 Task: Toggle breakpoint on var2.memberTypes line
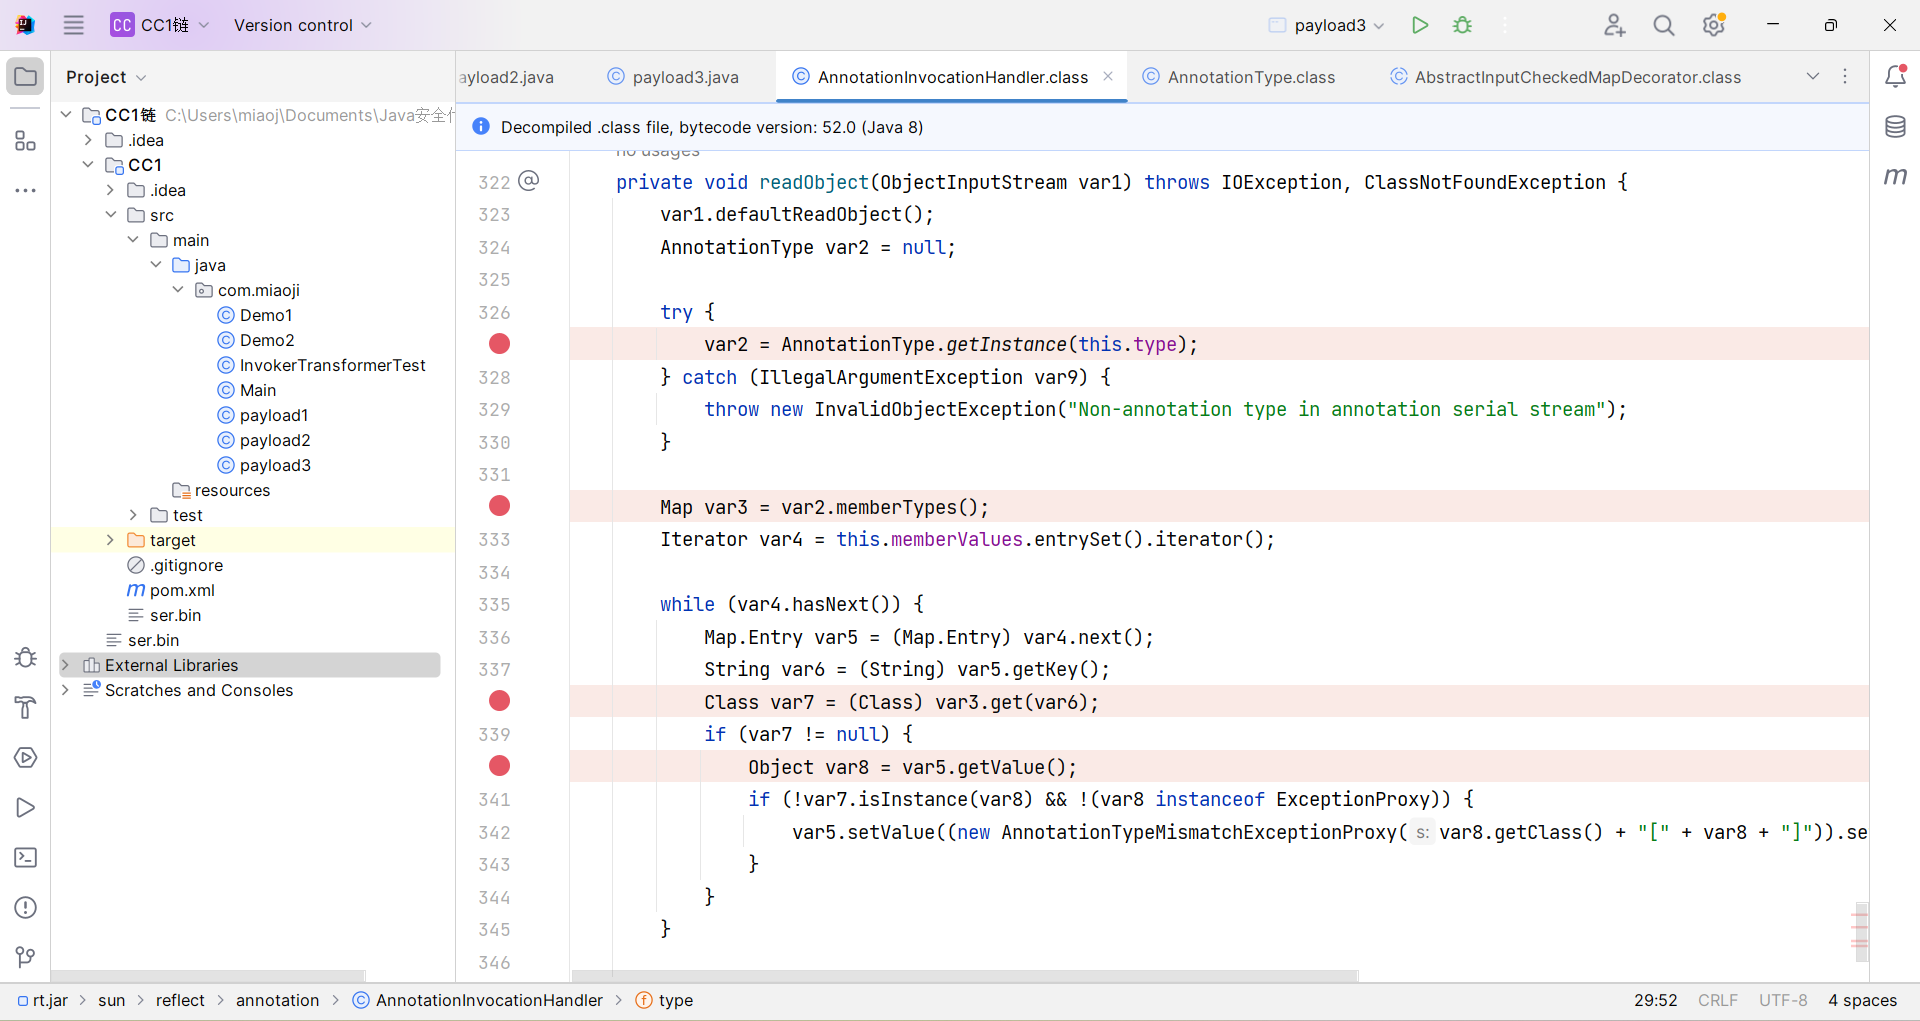(499, 506)
